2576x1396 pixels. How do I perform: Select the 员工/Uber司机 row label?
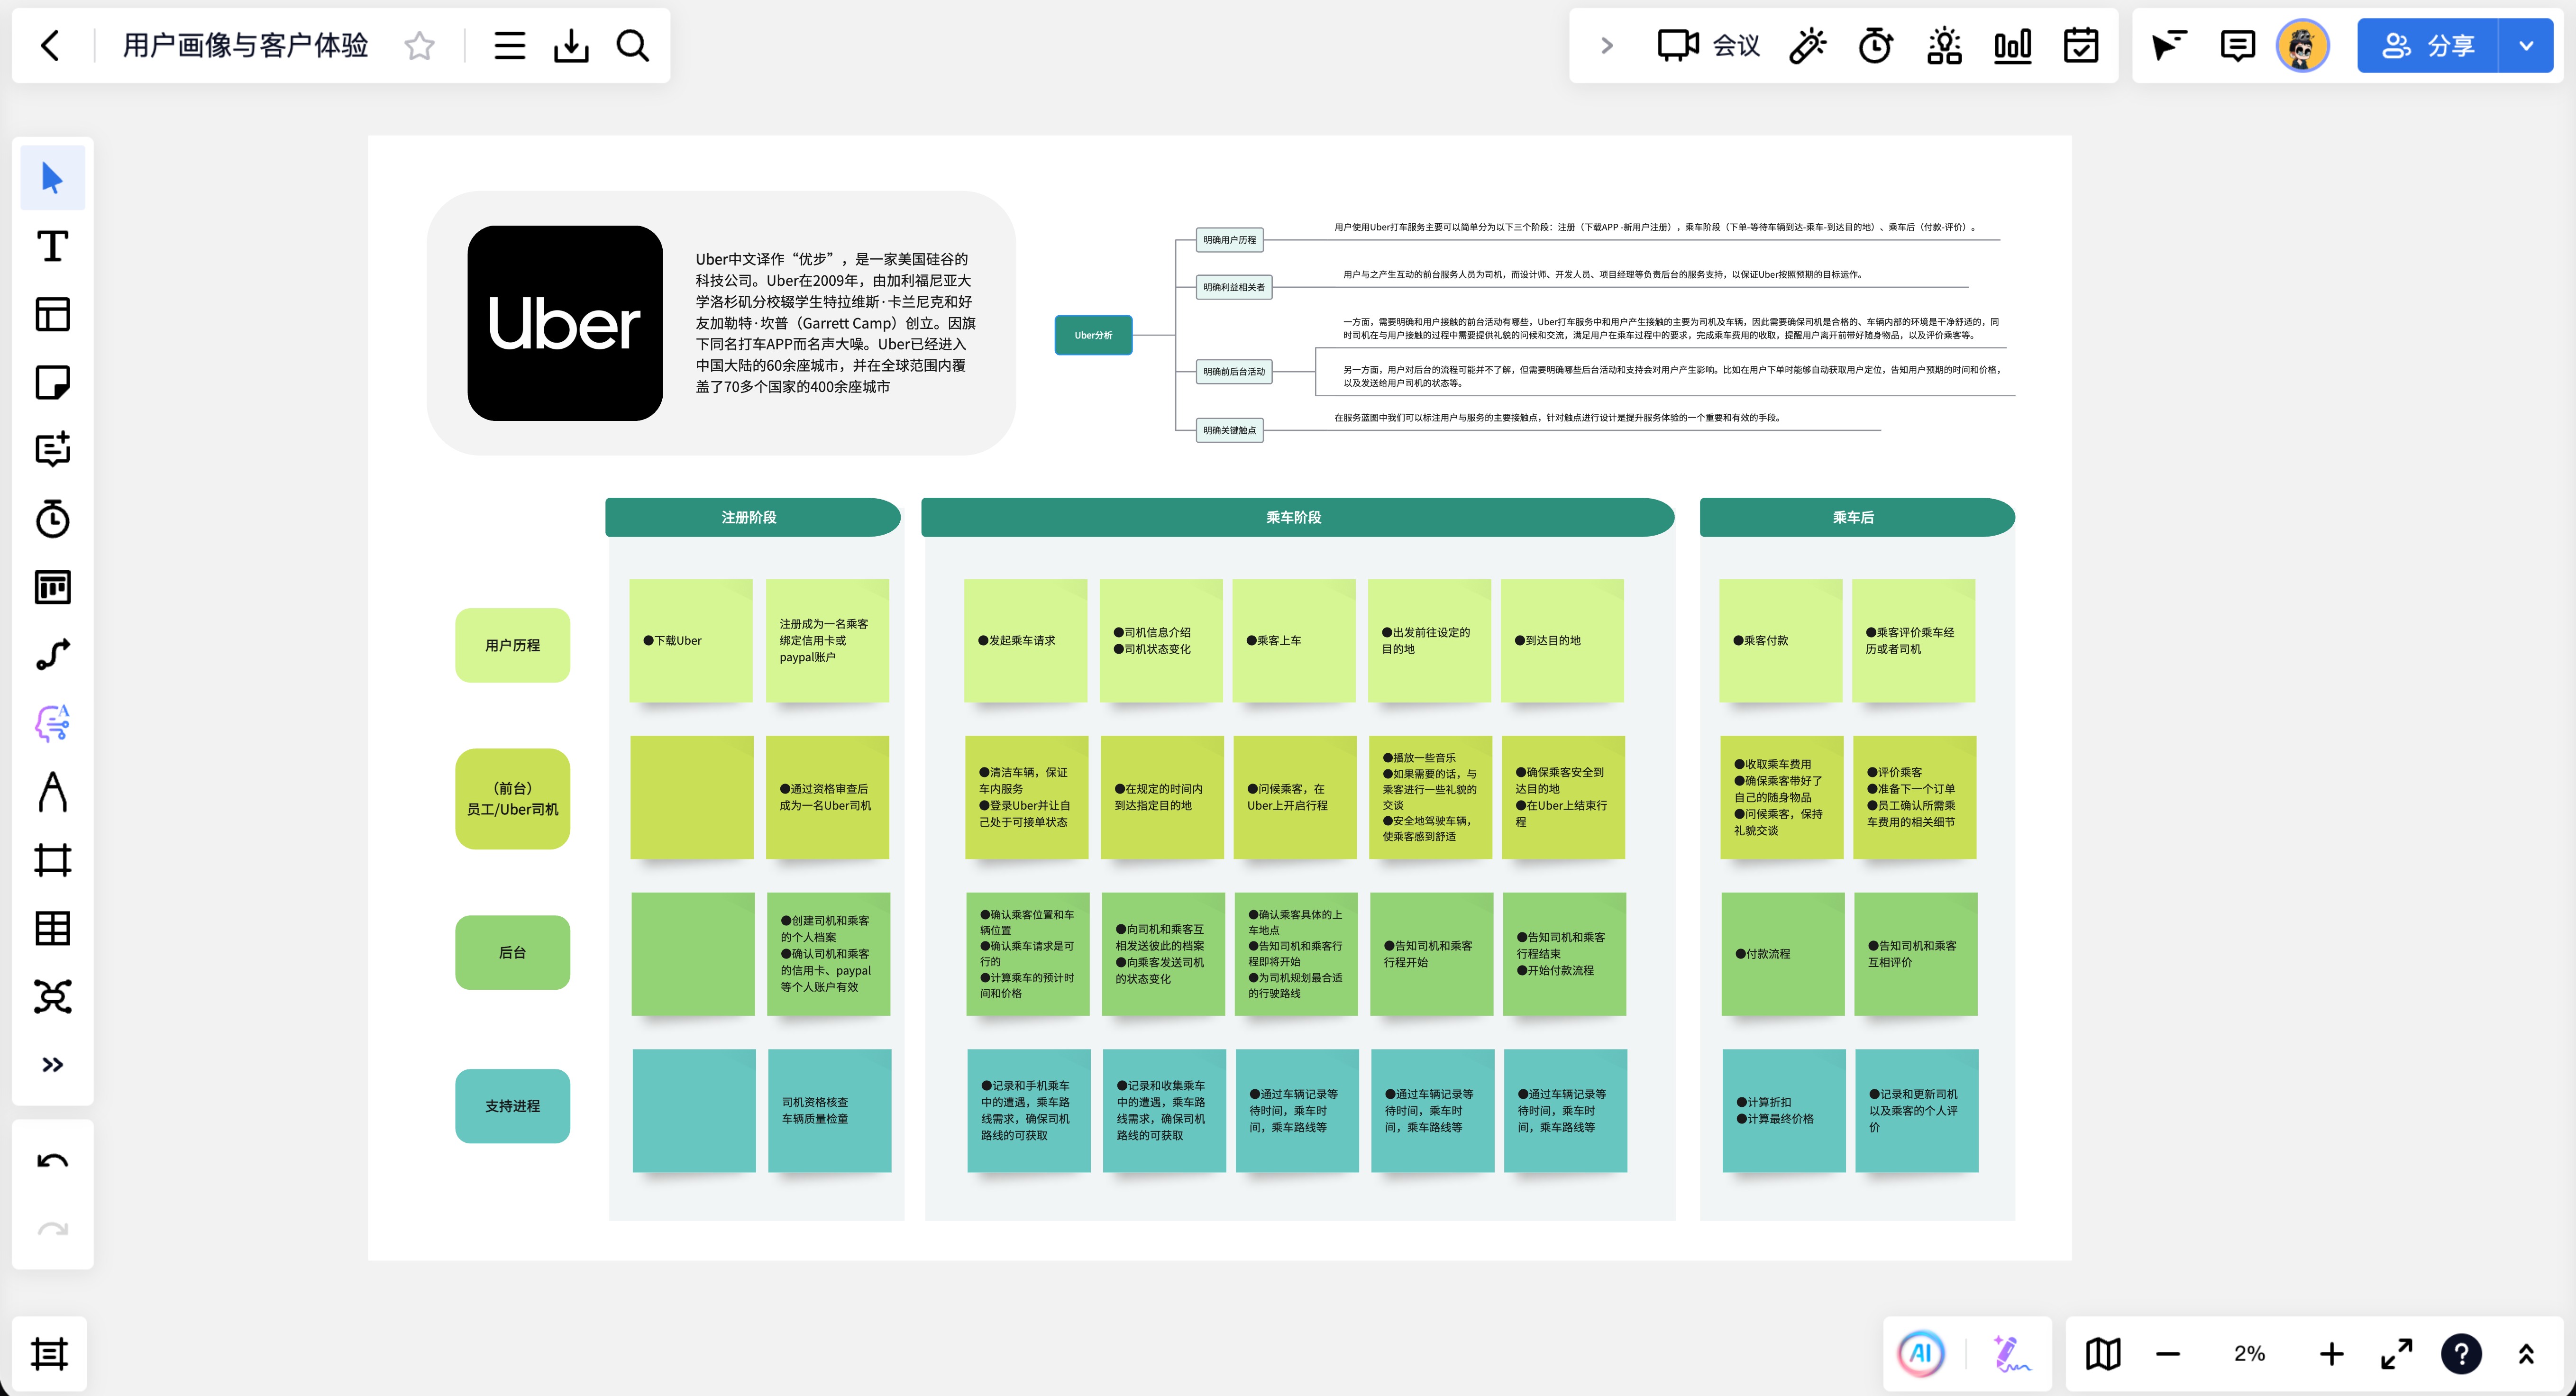click(512, 799)
